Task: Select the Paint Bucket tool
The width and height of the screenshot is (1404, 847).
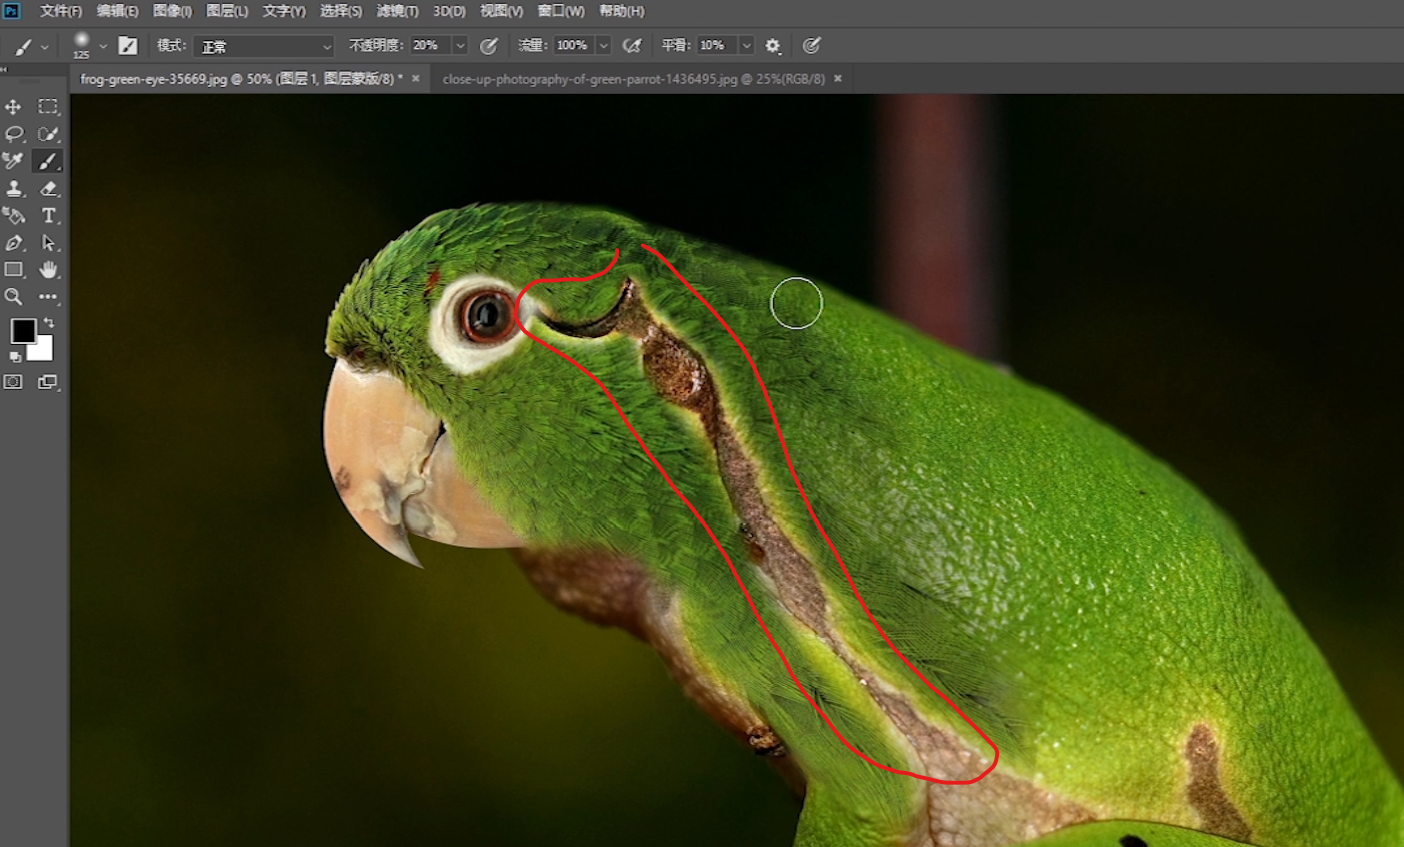Action: pos(13,215)
